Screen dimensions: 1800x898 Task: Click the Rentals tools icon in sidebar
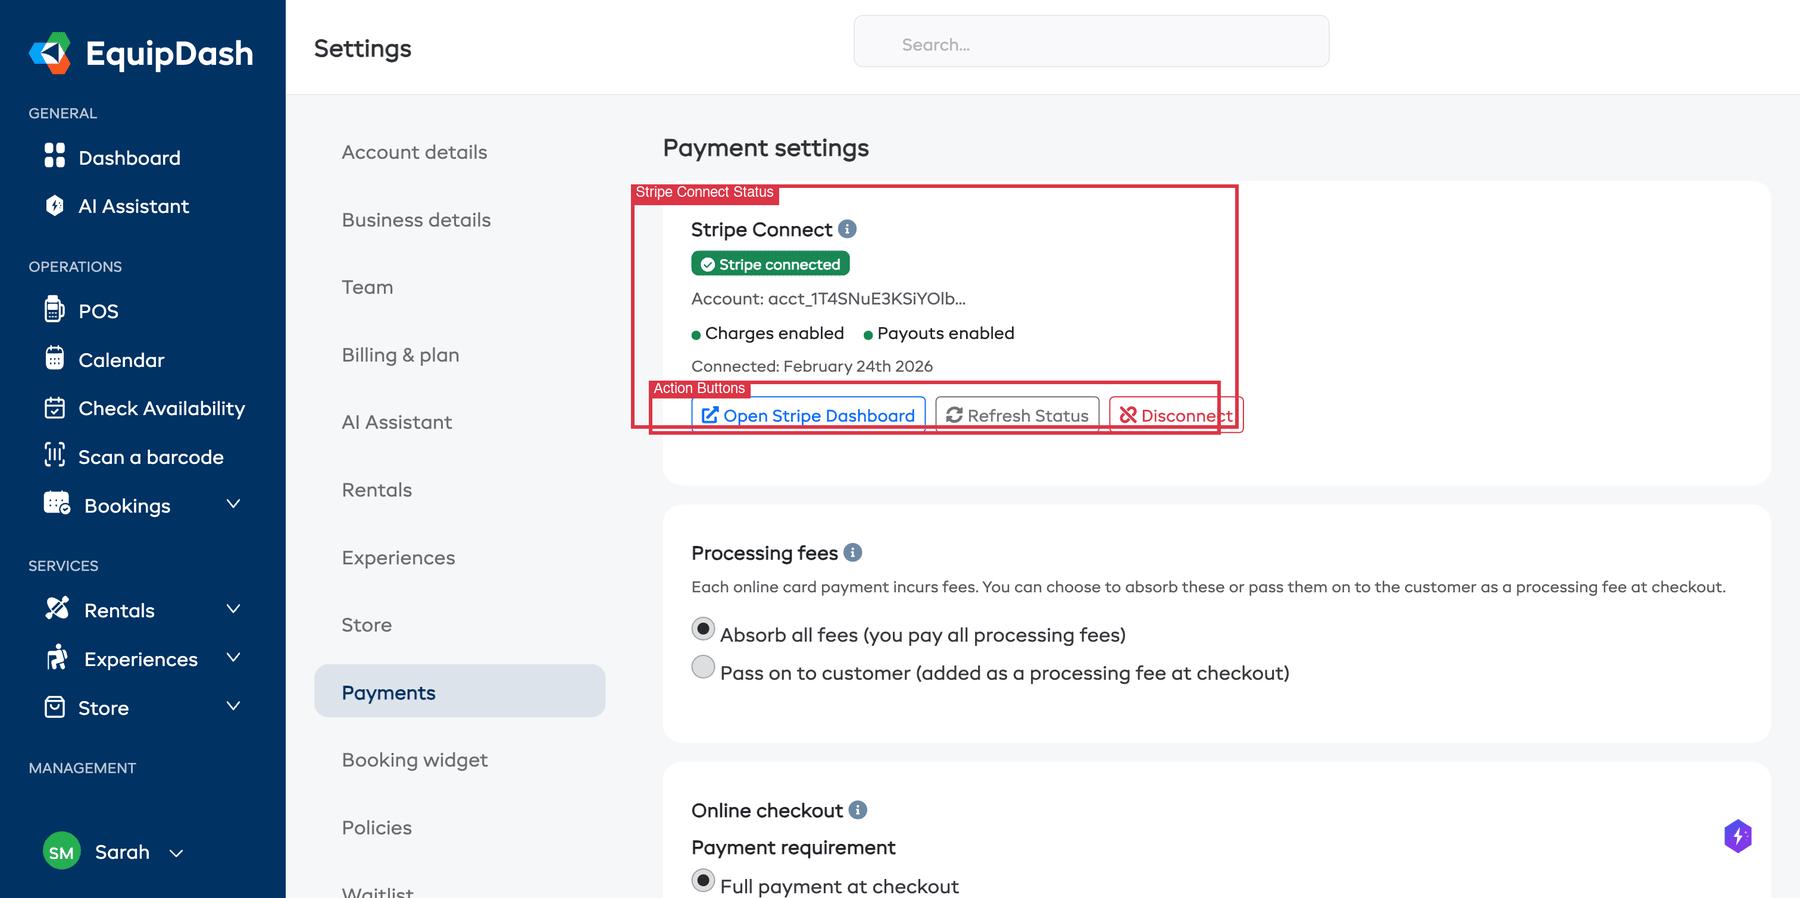point(57,608)
